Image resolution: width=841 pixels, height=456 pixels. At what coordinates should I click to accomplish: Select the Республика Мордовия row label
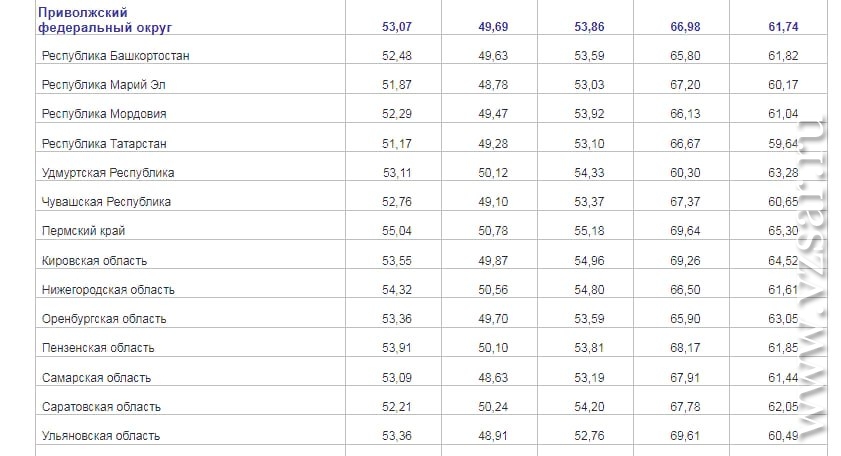104,114
